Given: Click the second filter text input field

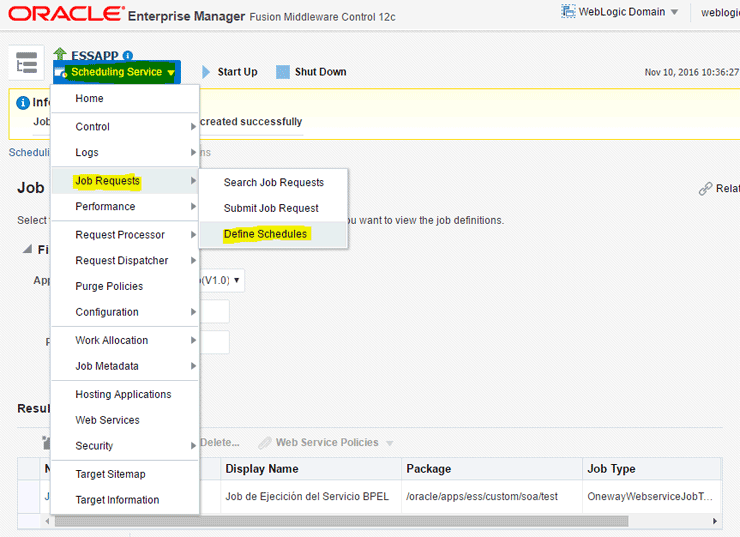Looking at the screenshot, I should (215, 342).
